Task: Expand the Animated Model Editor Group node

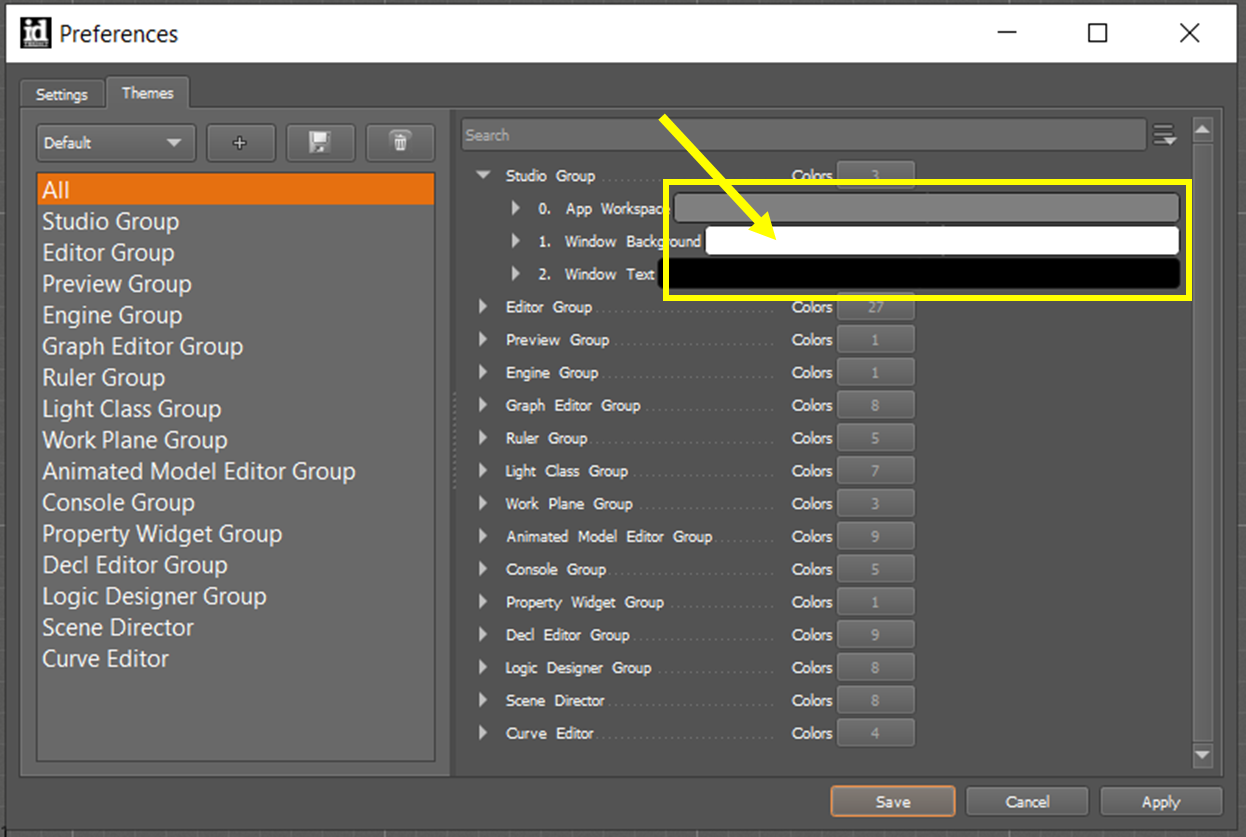Action: point(483,536)
